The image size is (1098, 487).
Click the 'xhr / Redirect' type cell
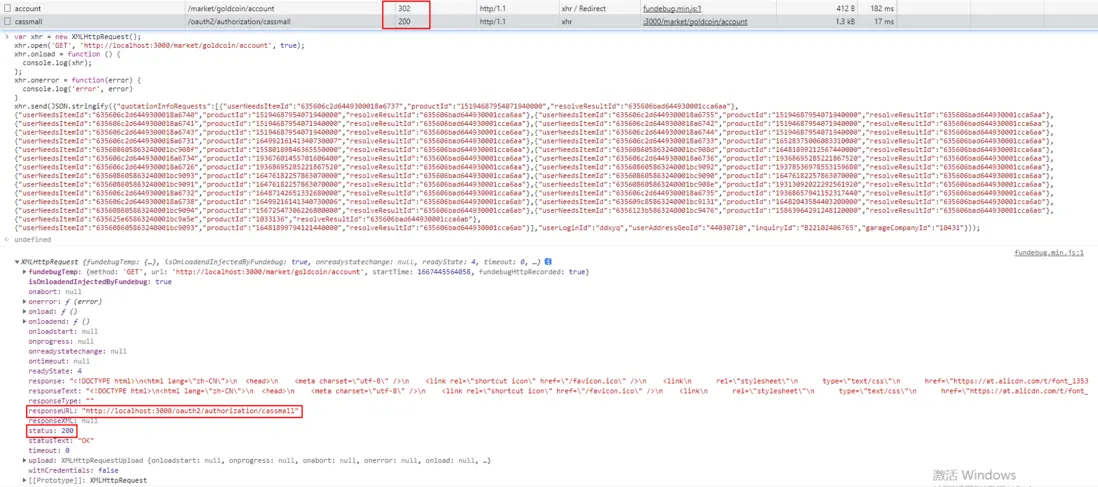585,8
